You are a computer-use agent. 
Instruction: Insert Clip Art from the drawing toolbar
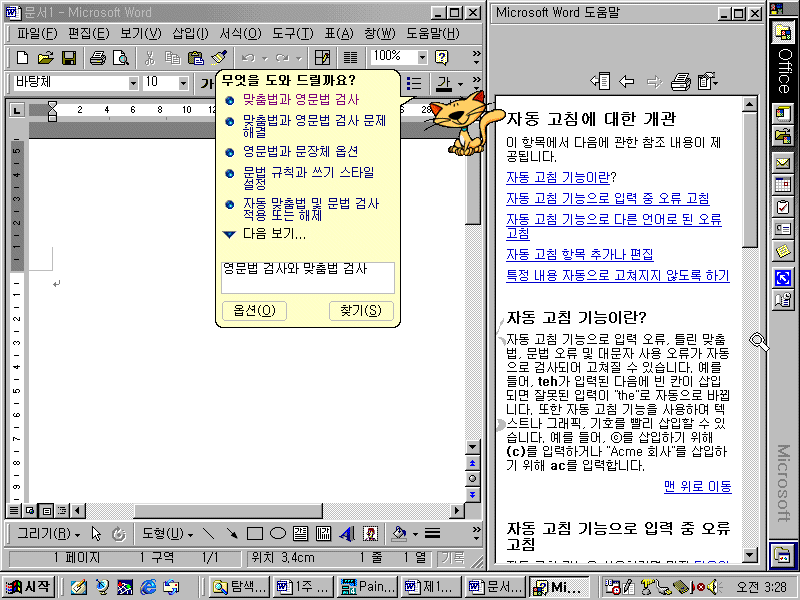click(370, 534)
